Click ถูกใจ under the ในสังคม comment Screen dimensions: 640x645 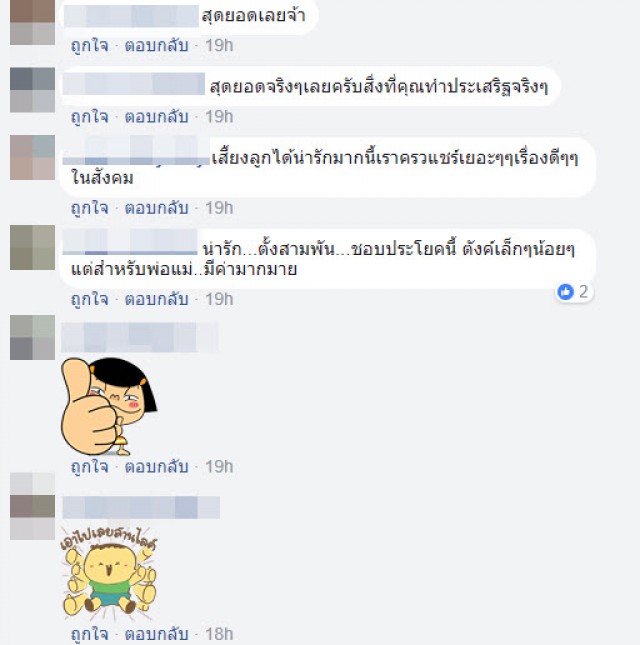(x=90, y=208)
